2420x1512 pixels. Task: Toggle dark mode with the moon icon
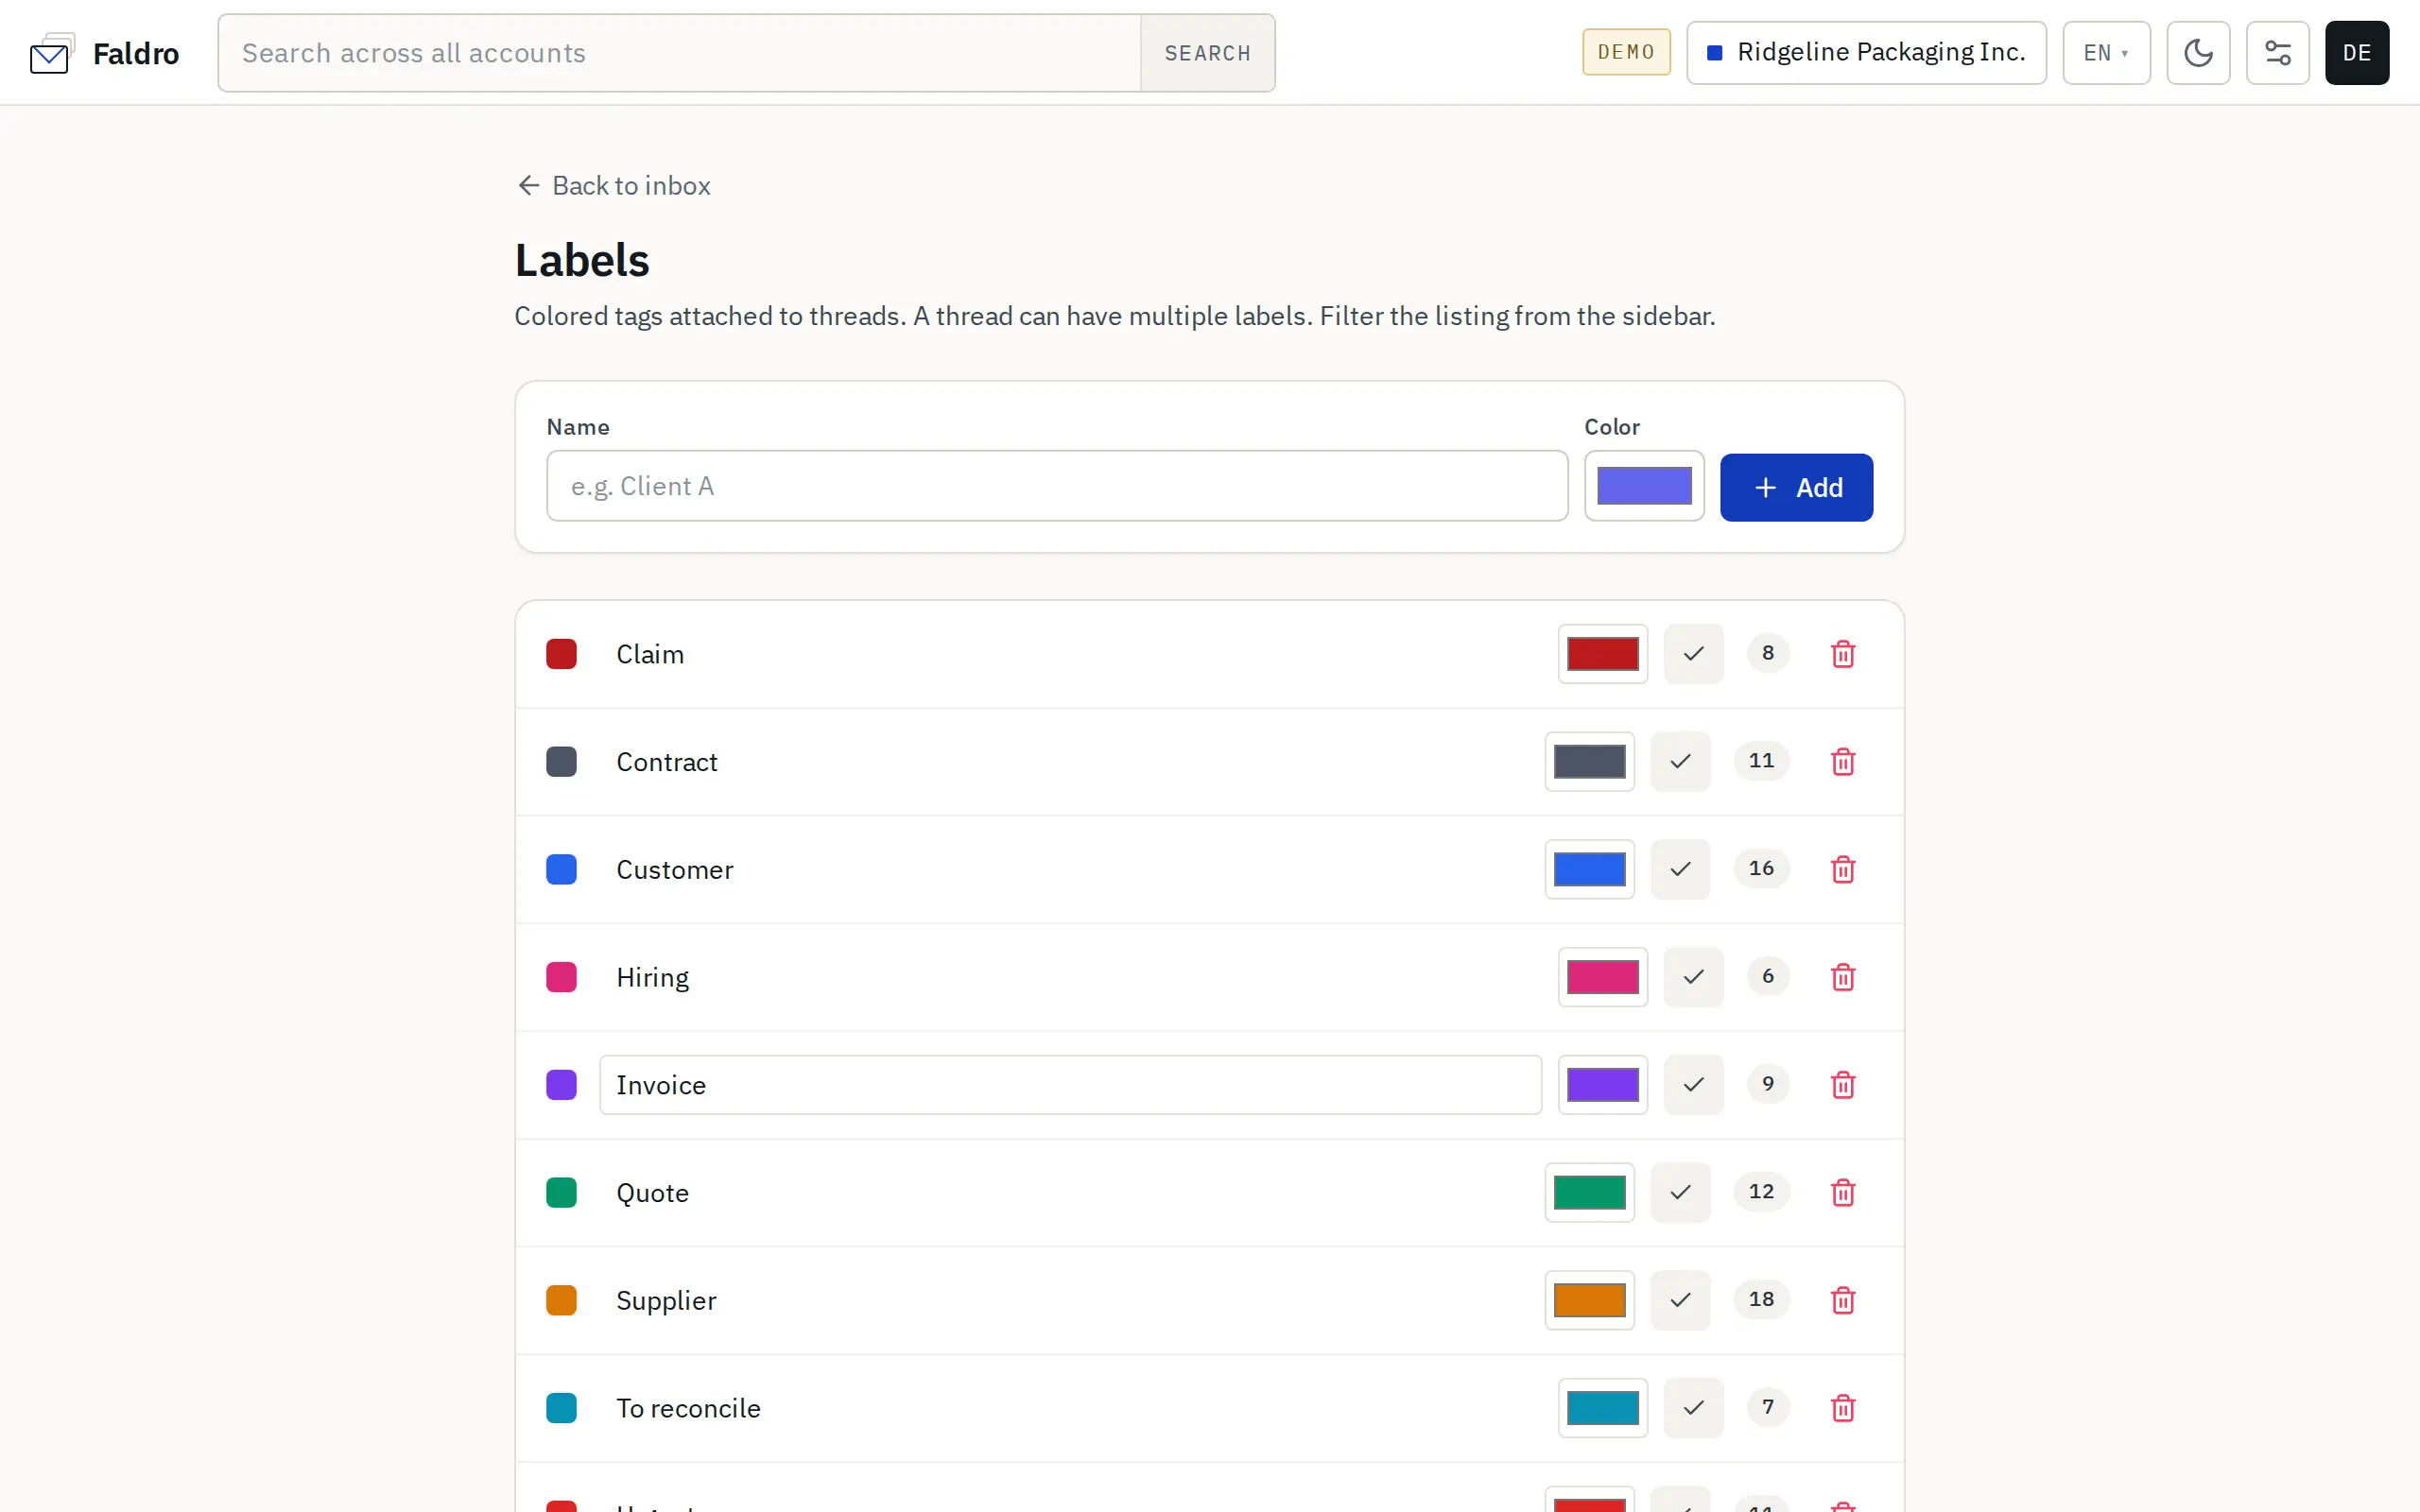pos(2198,53)
